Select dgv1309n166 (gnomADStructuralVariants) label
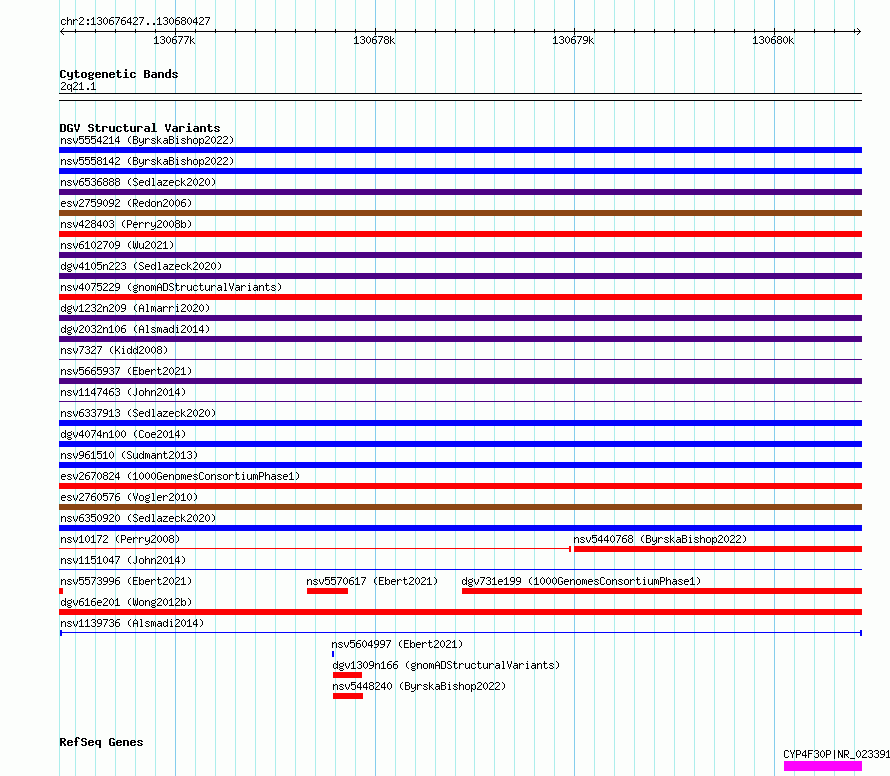The height and width of the screenshot is (776, 890). coord(446,665)
